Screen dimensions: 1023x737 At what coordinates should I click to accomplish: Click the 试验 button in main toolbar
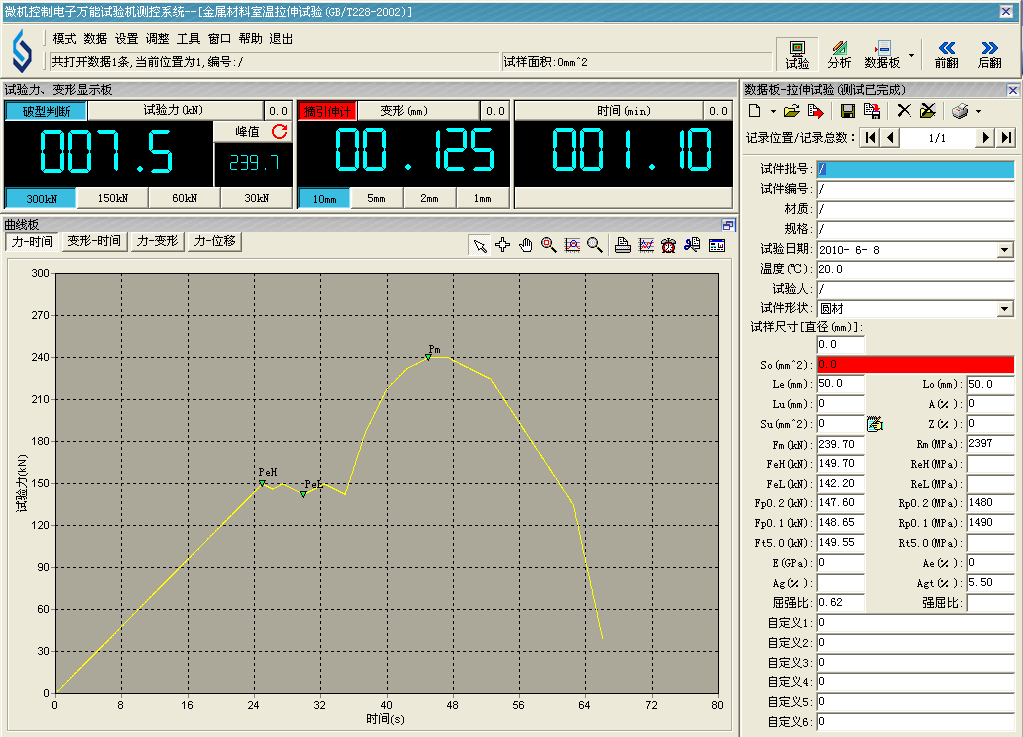(797, 54)
